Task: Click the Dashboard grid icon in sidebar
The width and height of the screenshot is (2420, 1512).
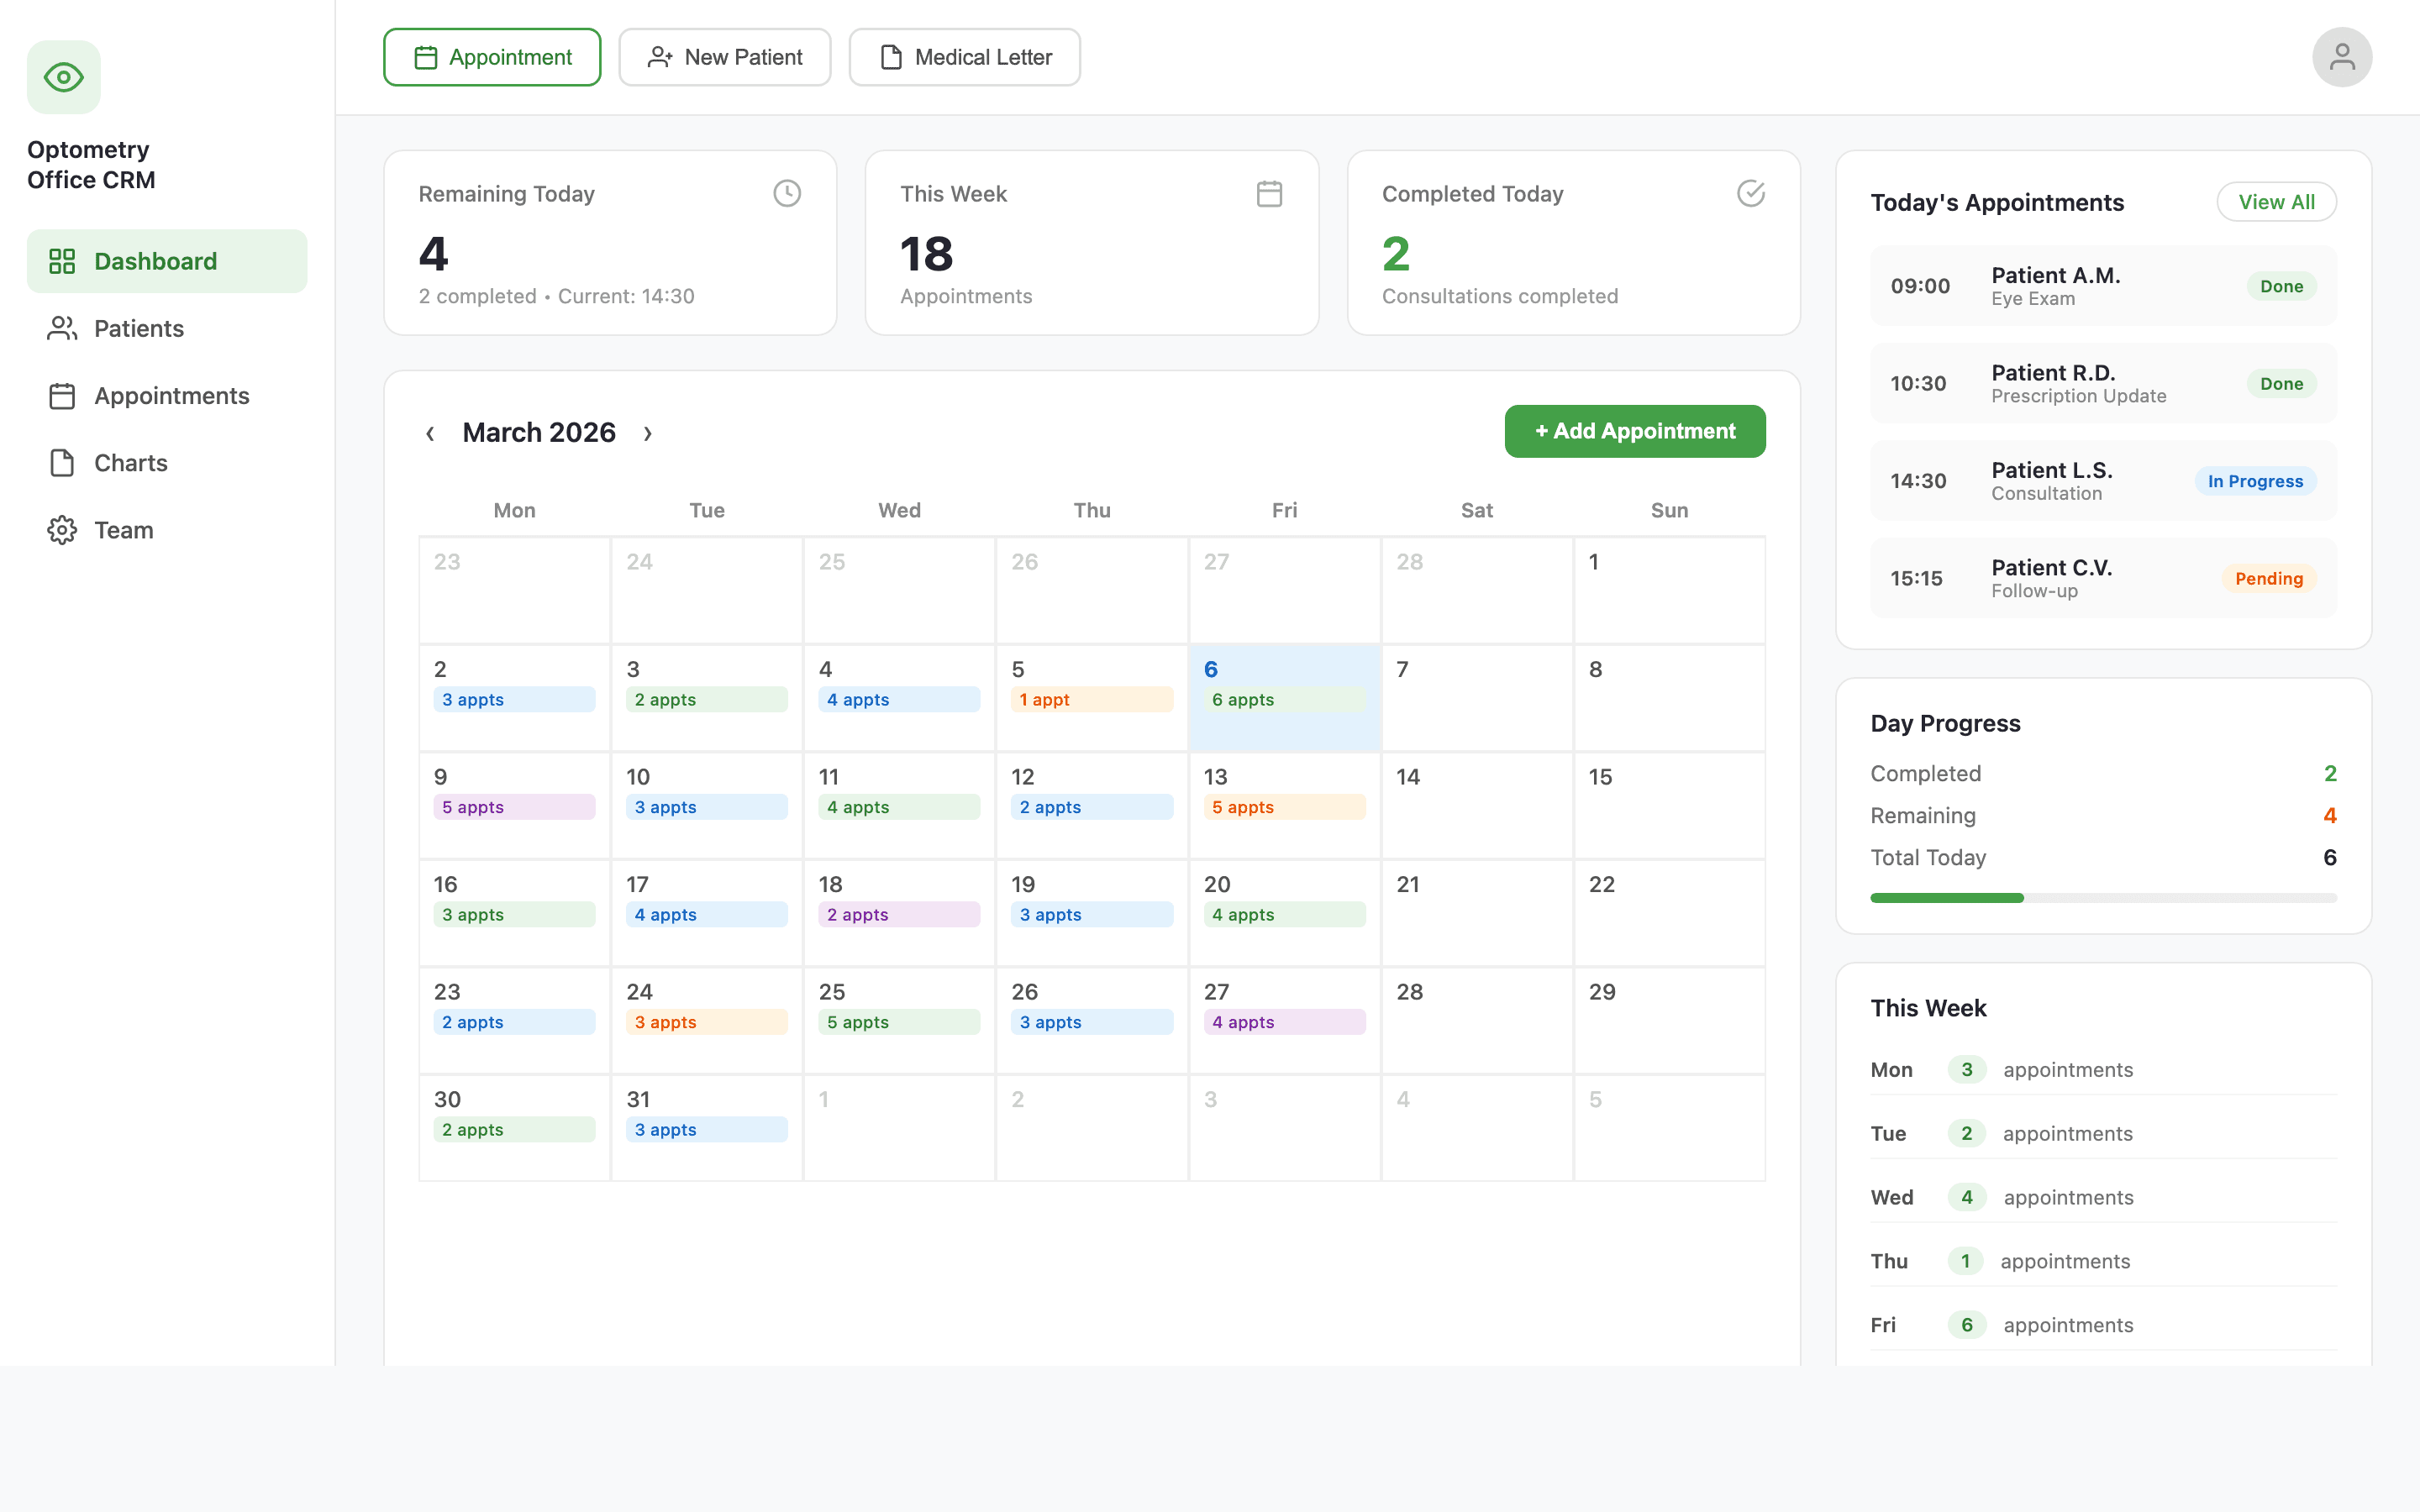Action: pos(62,261)
